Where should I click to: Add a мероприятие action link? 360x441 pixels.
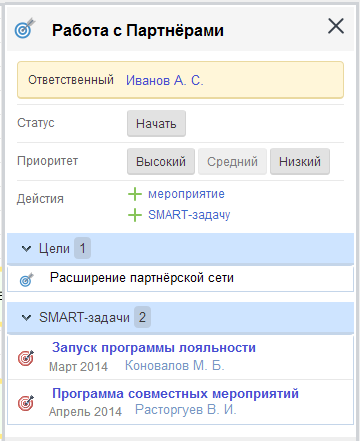186,194
